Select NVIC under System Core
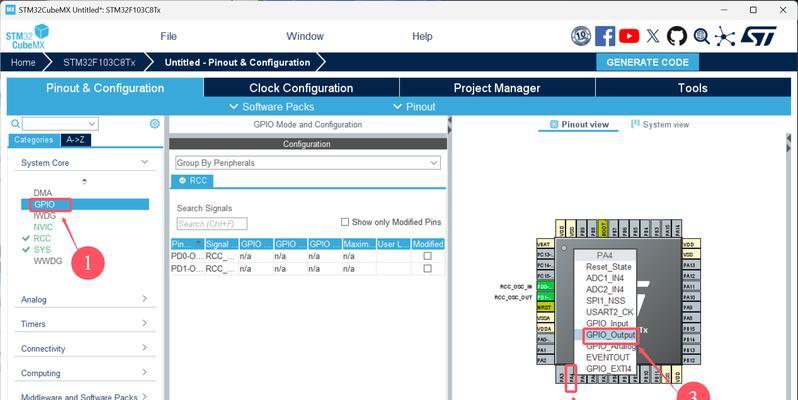Screen dimensions: 798x400 [43, 227]
